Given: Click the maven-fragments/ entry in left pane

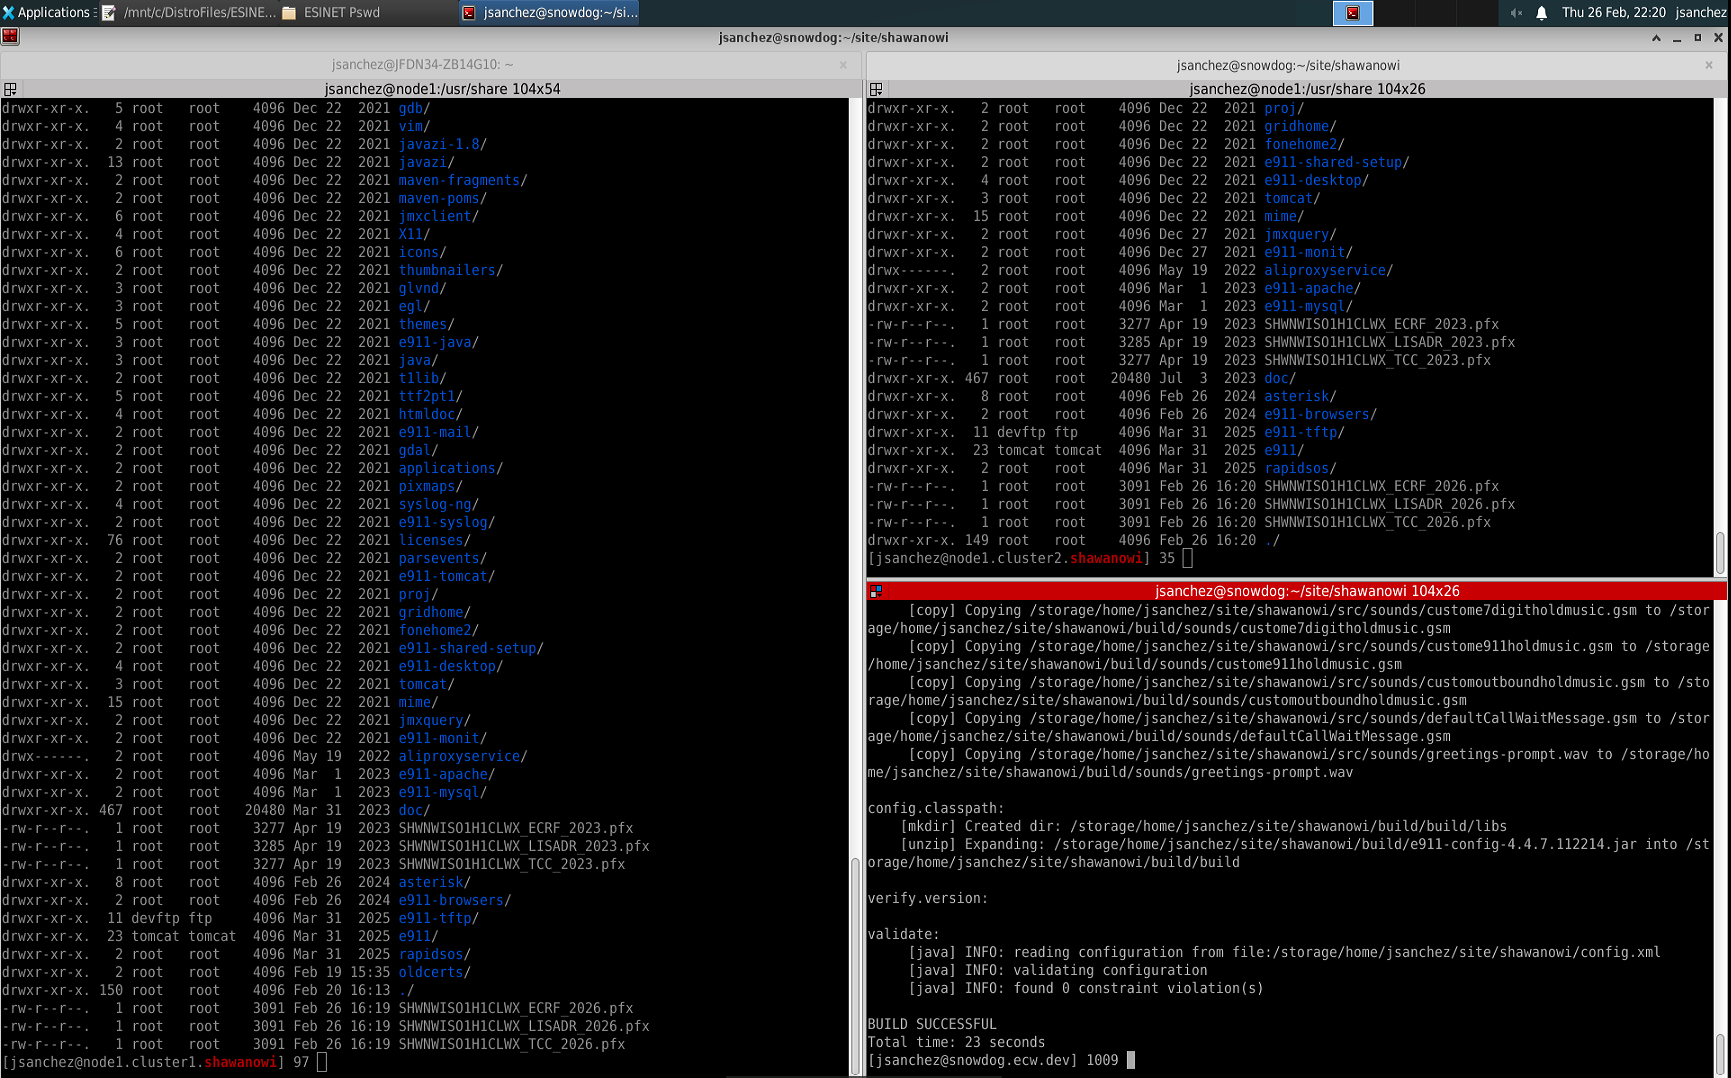Looking at the screenshot, I should [462, 180].
